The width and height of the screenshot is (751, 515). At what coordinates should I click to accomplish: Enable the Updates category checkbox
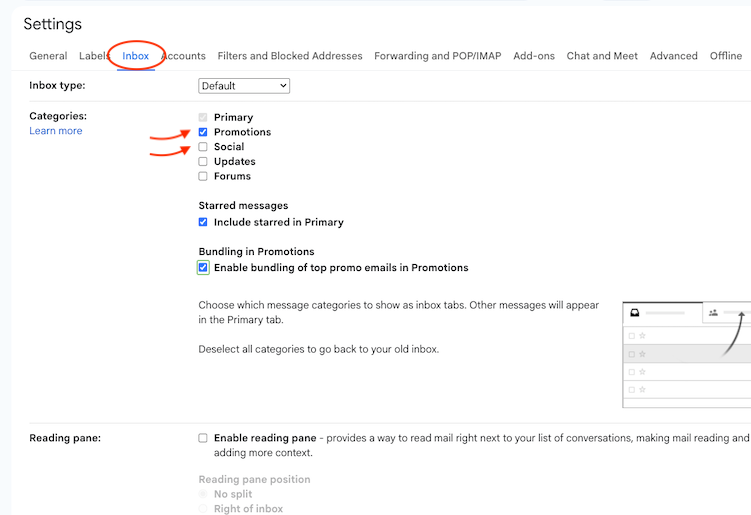(x=203, y=161)
